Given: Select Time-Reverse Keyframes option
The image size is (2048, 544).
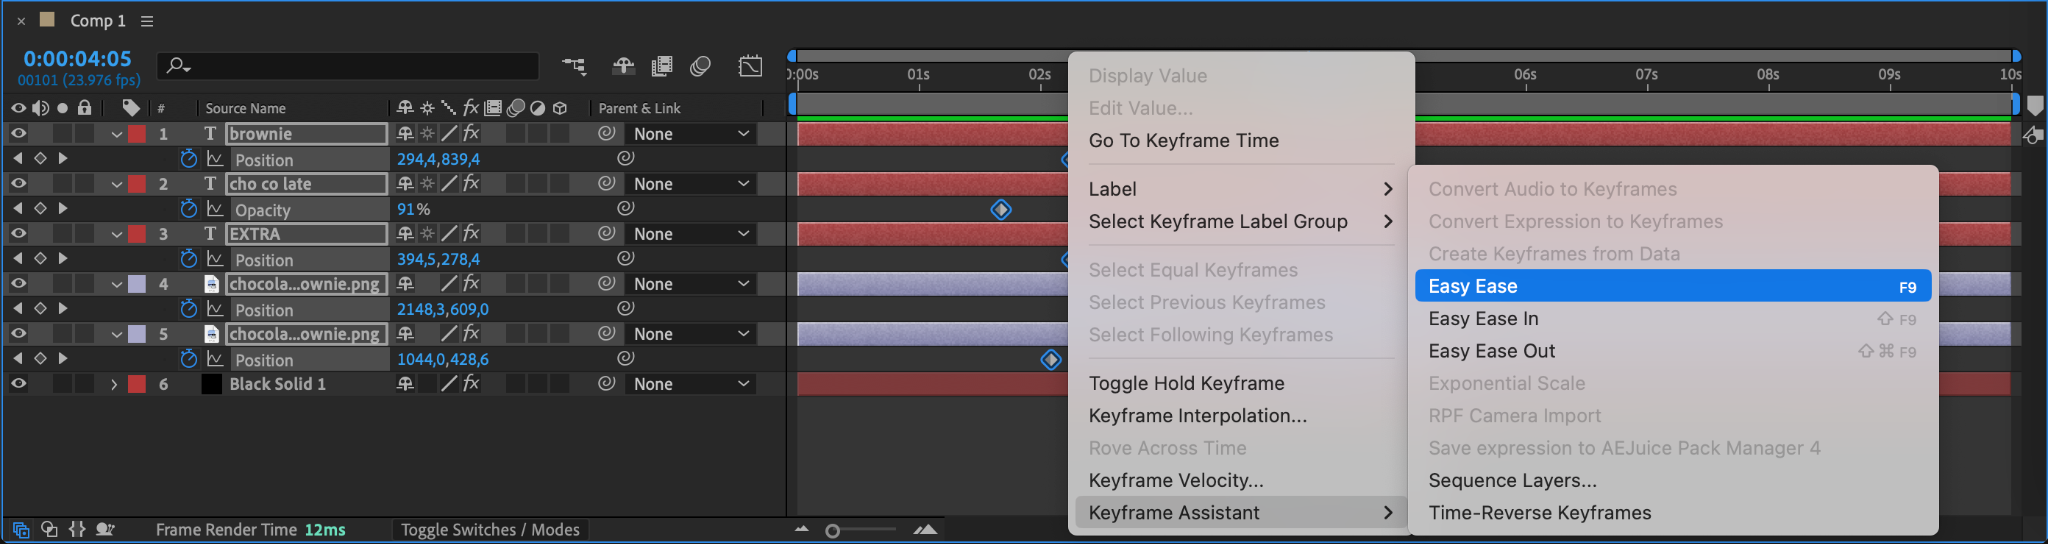Looking at the screenshot, I should coord(1539,513).
